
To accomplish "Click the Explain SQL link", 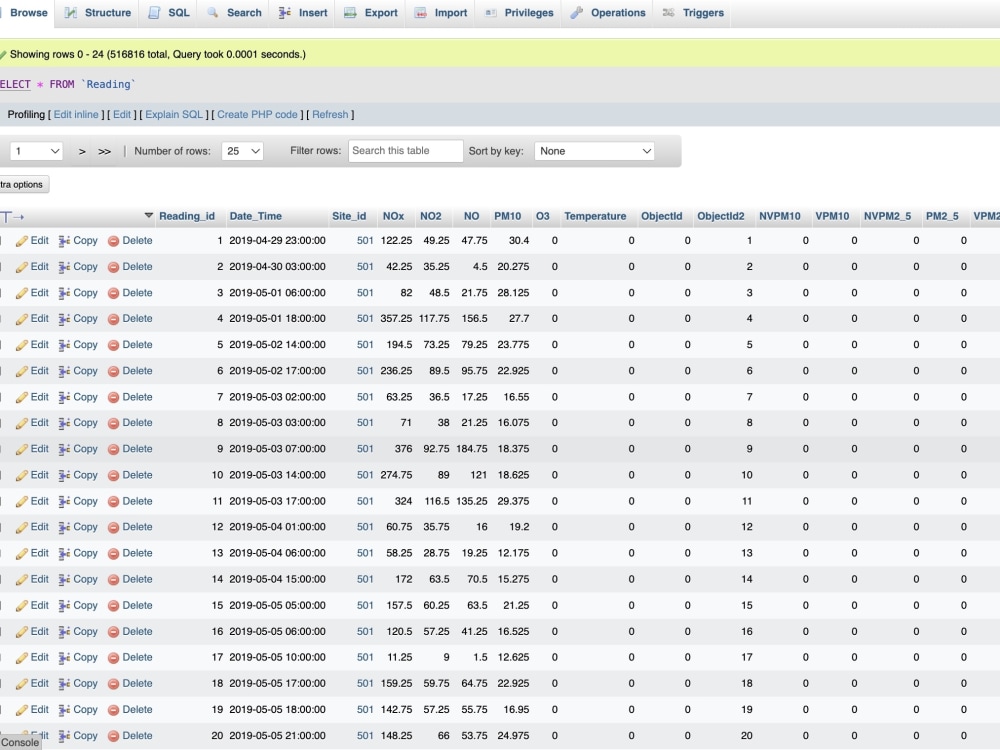I will point(173,115).
